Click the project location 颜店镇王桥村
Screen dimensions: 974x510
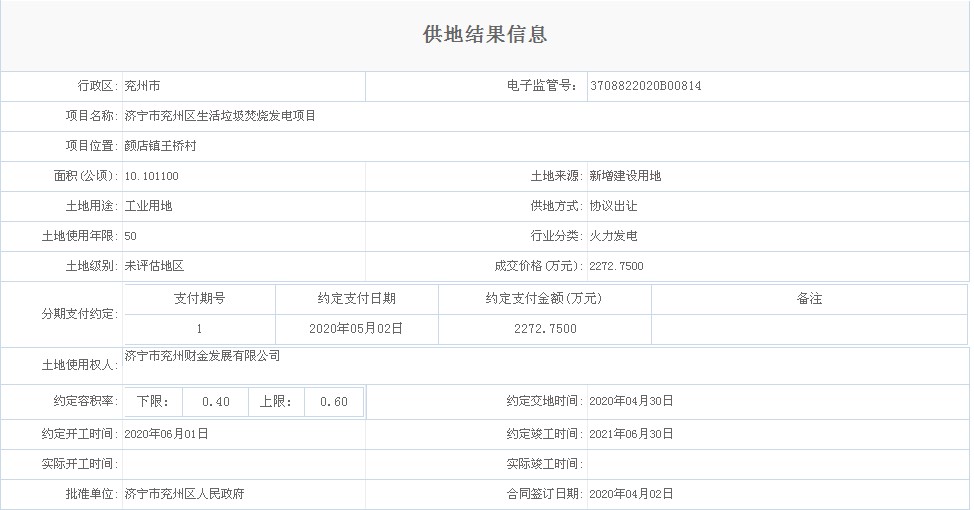pos(160,146)
